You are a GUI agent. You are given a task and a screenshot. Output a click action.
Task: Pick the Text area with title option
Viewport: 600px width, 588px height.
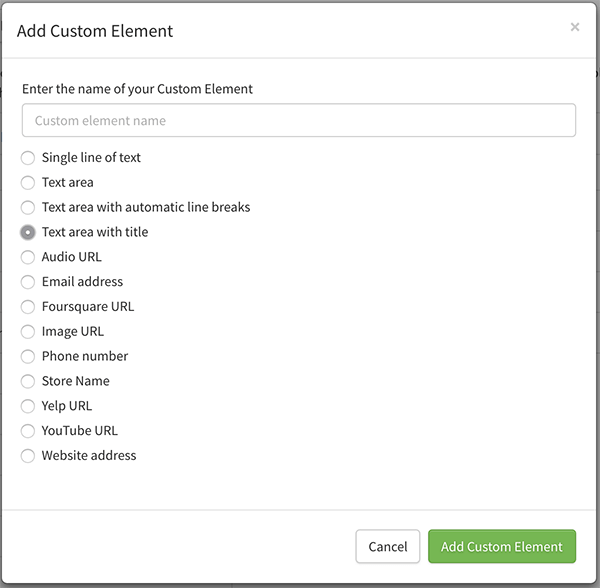coord(28,232)
